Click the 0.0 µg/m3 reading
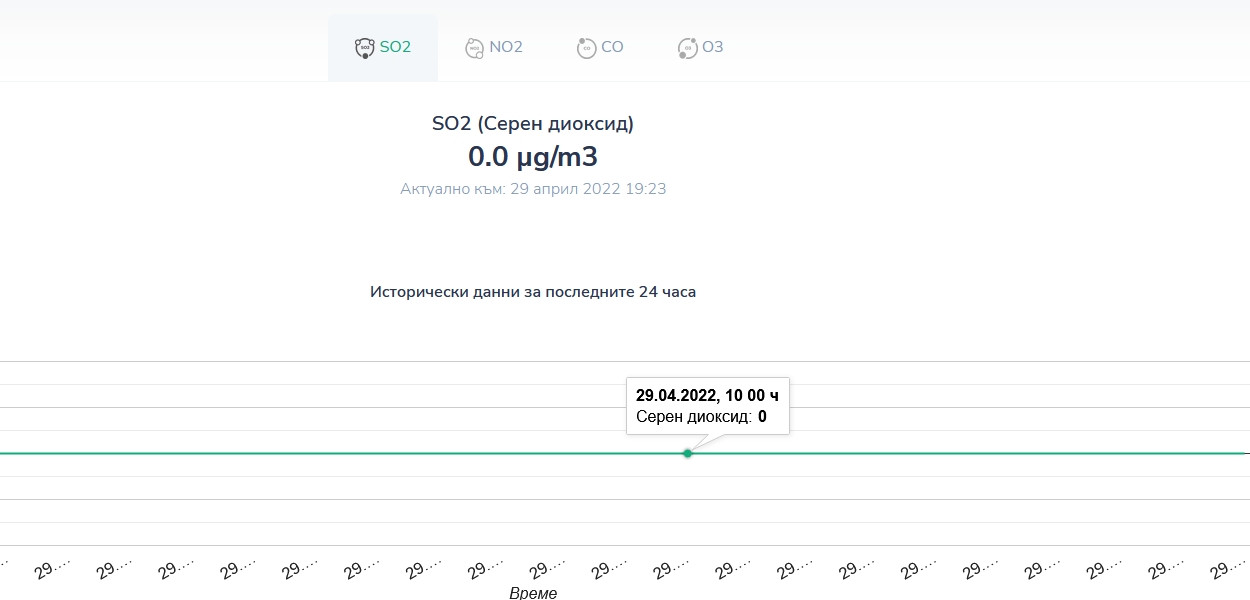Viewport: 1250px width, 600px height. [x=532, y=156]
